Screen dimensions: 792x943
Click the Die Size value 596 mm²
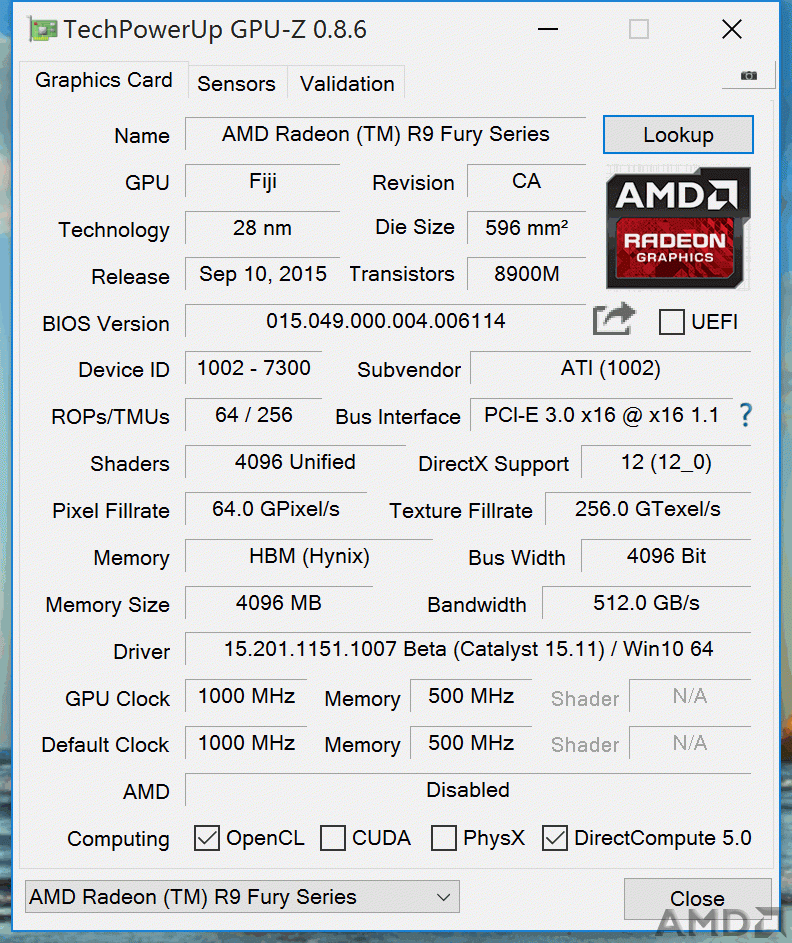526,228
